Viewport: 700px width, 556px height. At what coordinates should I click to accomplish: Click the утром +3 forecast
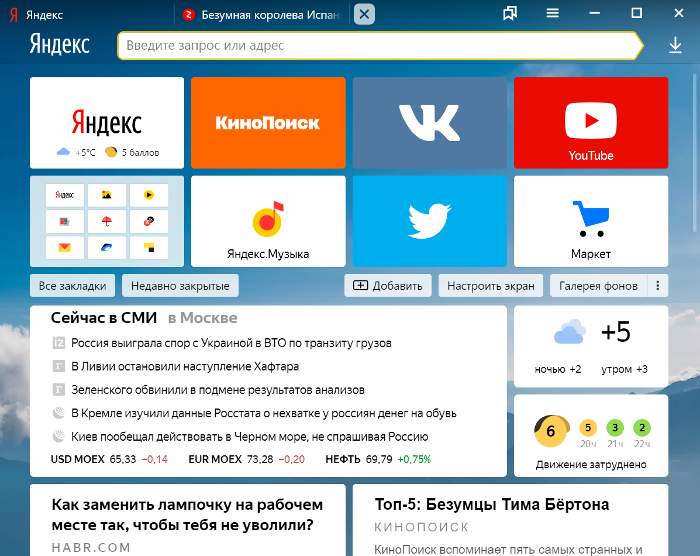pyautogui.click(x=624, y=369)
